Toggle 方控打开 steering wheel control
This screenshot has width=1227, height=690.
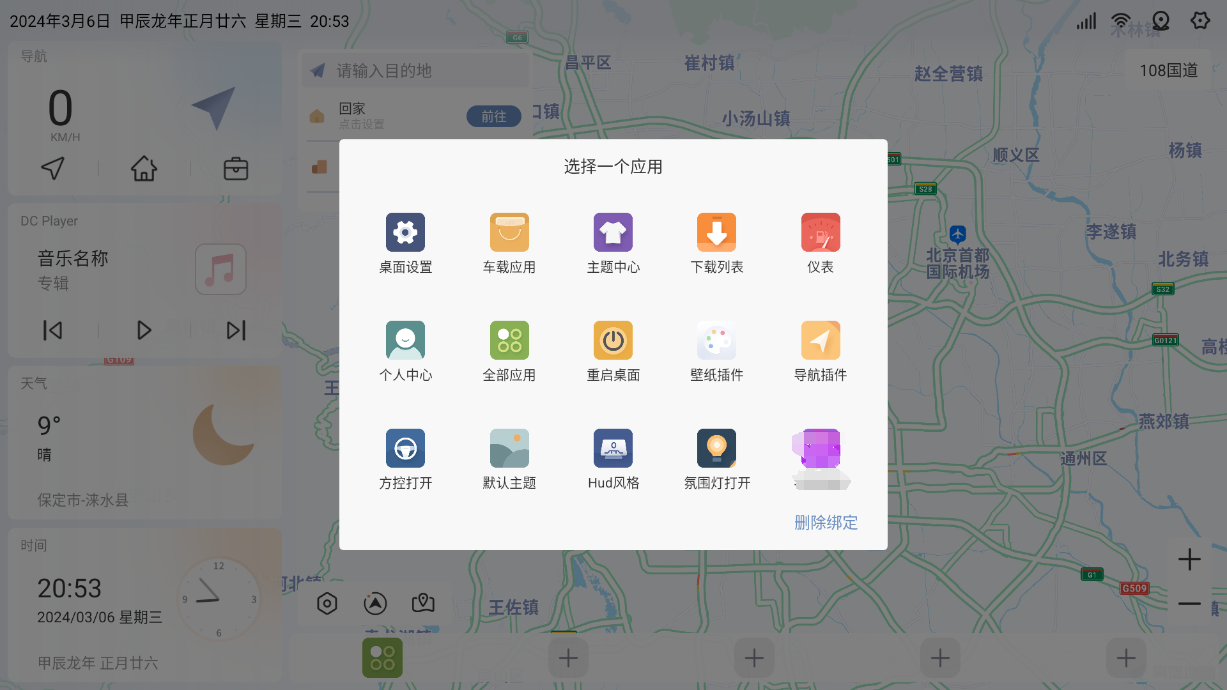(405, 449)
